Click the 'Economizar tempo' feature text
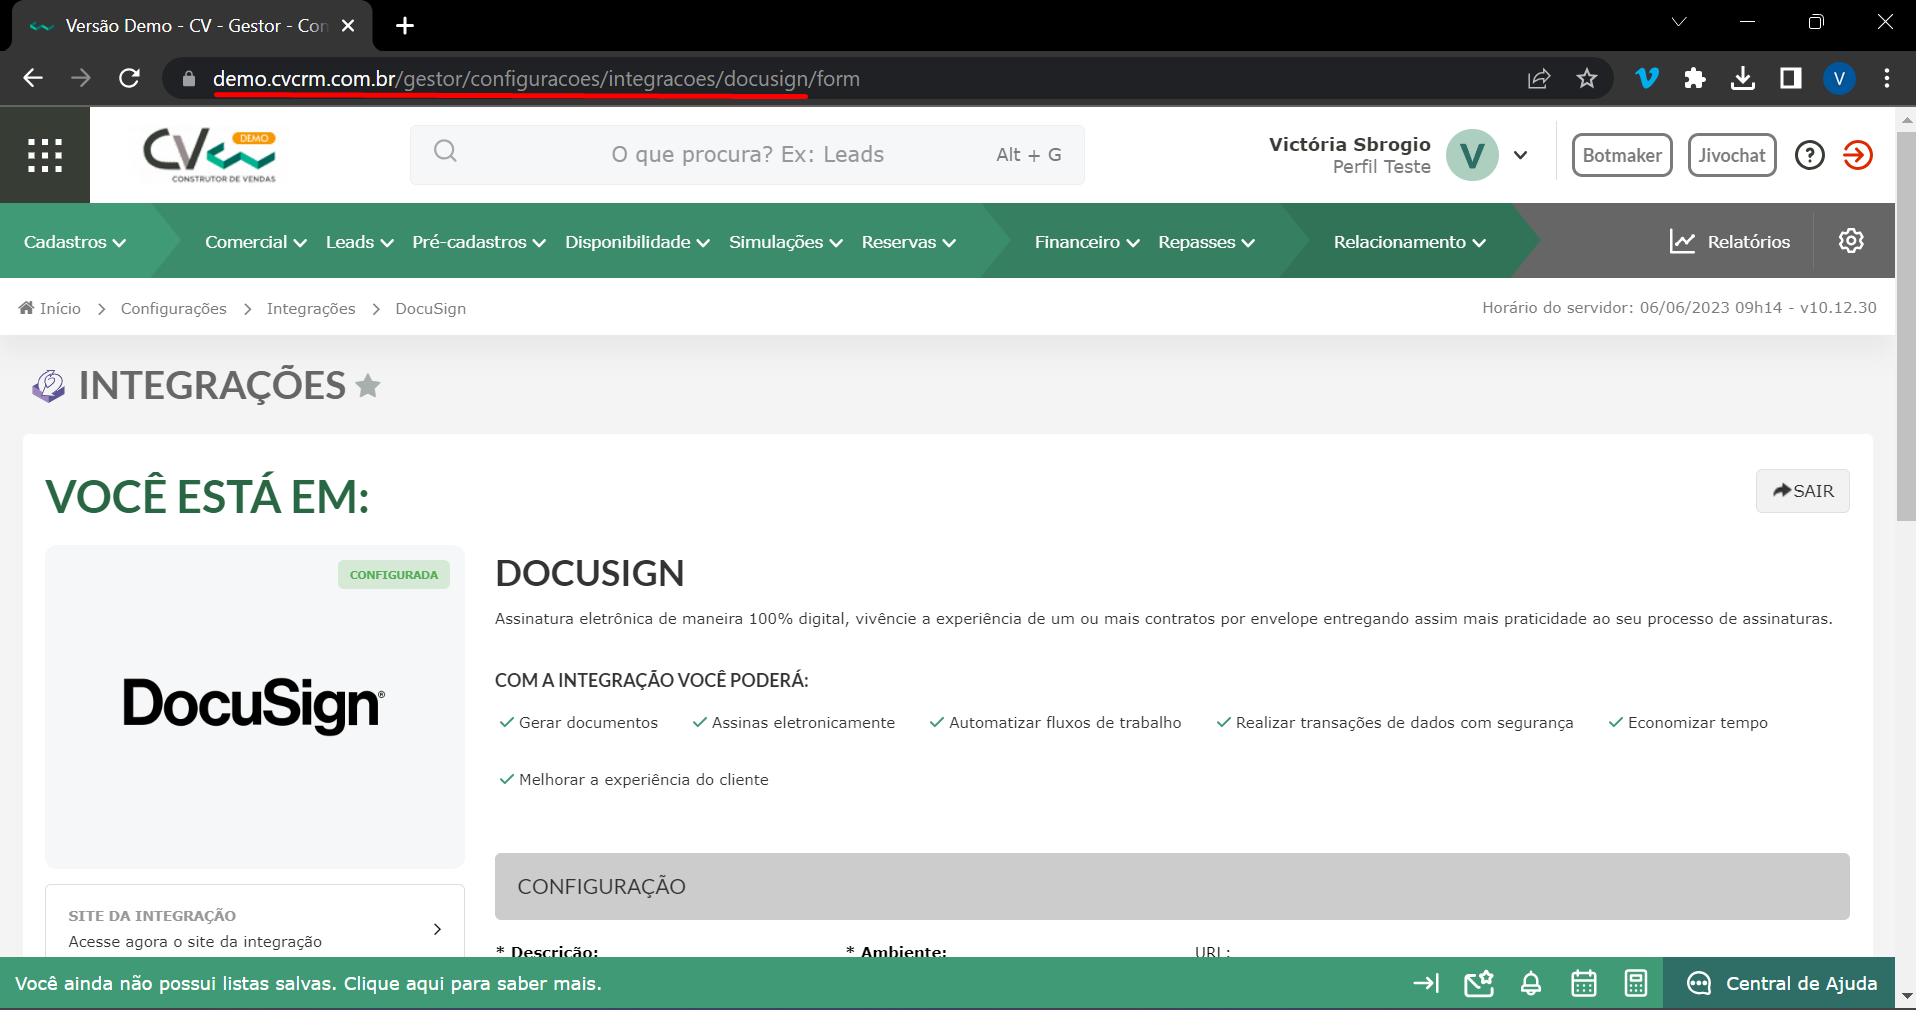Image resolution: width=1916 pixels, height=1010 pixels. [x=1698, y=723]
